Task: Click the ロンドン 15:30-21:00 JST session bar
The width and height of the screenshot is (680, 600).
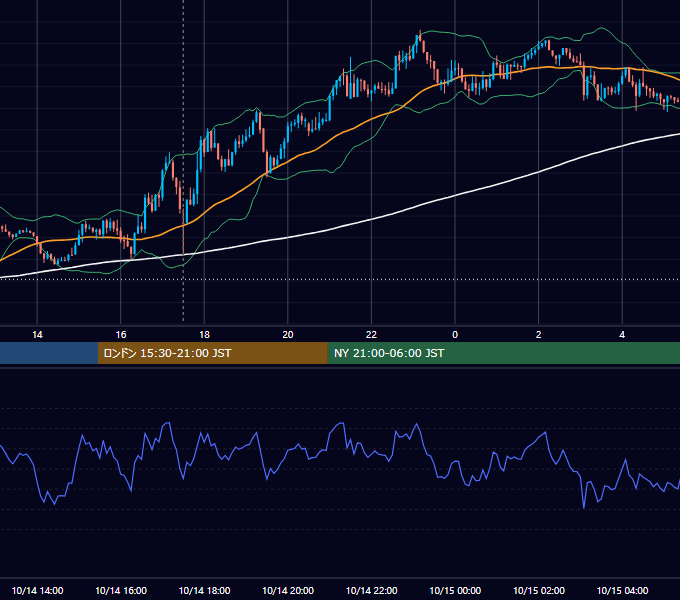Action: [212, 353]
